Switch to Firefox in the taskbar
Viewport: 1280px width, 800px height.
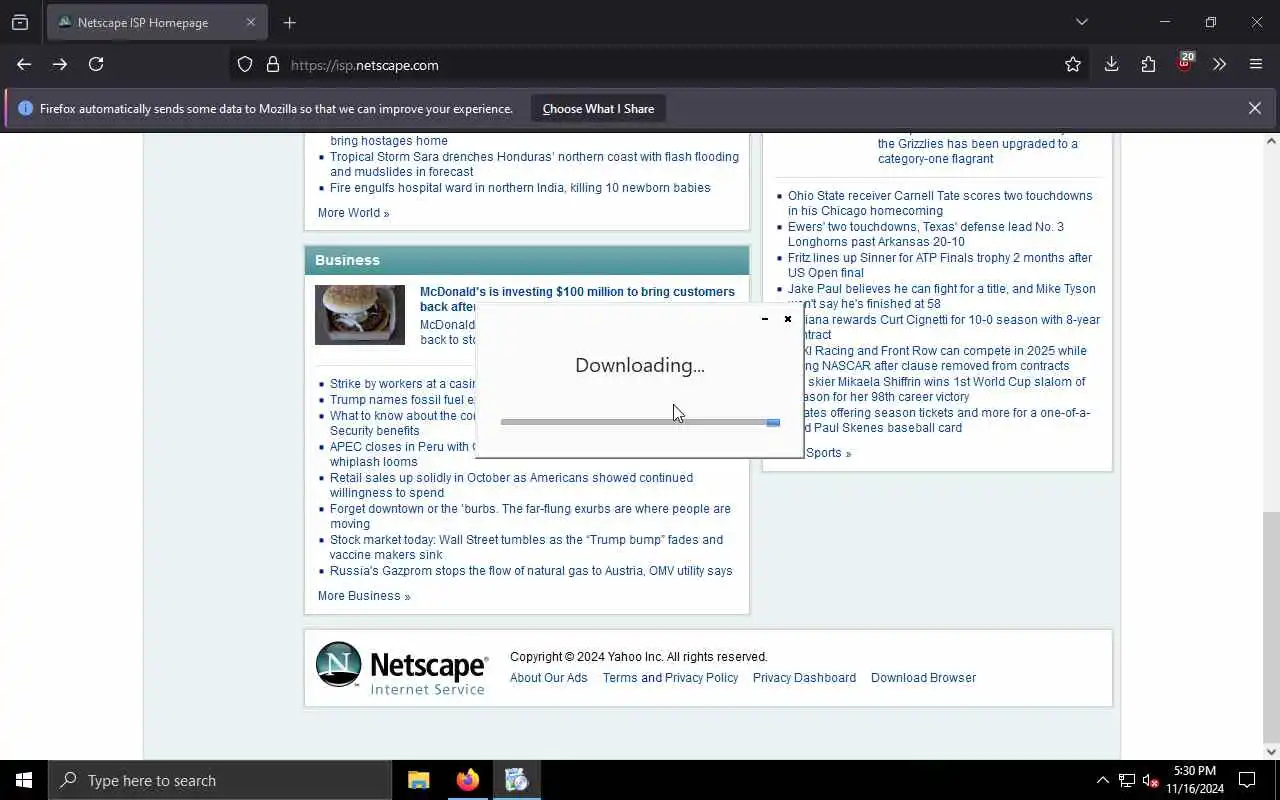point(468,780)
